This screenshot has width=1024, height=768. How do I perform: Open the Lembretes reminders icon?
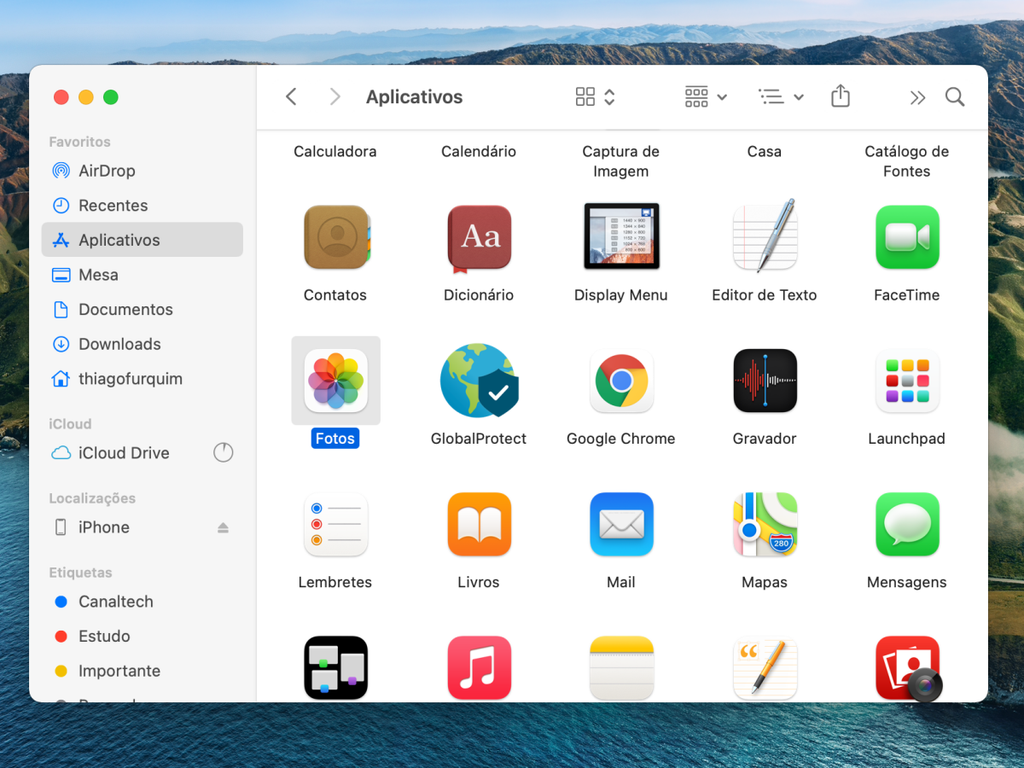pyautogui.click(x=336, y=524)
